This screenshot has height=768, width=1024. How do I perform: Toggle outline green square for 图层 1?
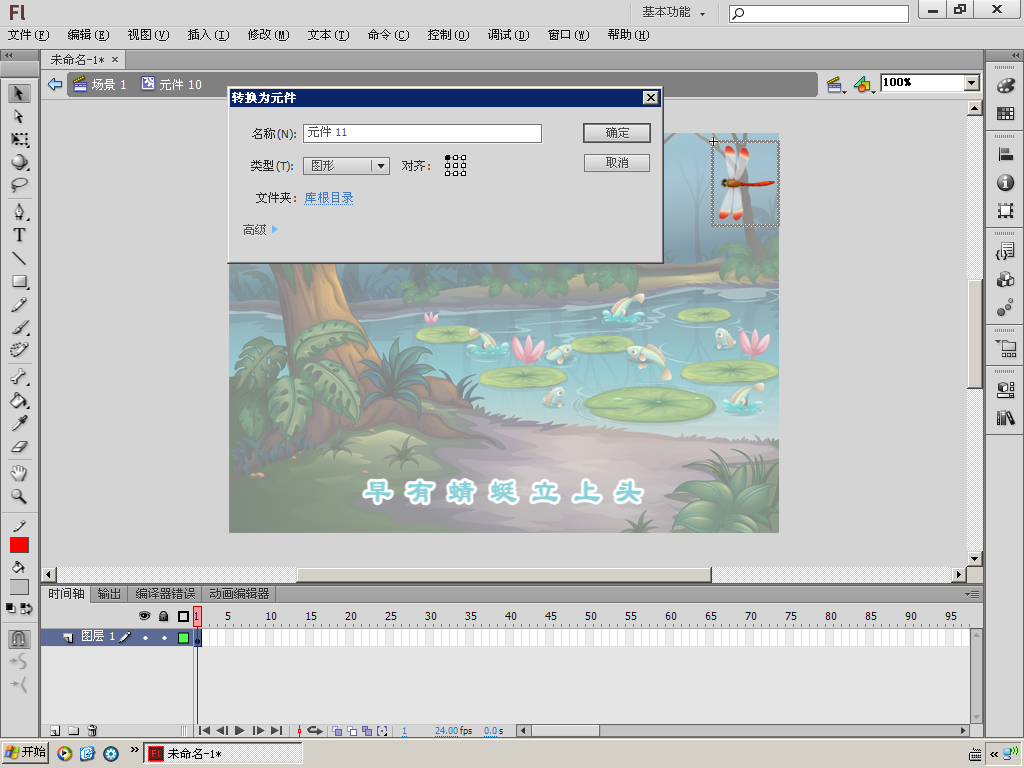183,637
